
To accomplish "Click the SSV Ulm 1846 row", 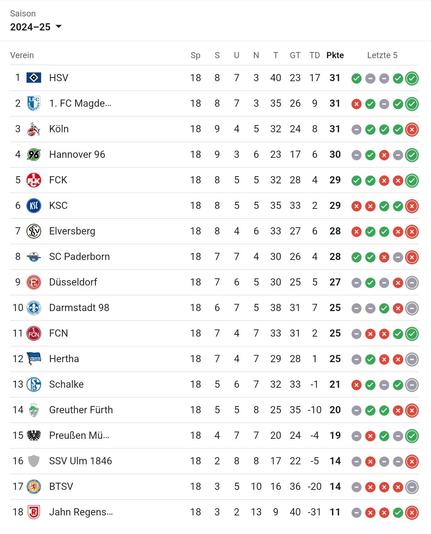I will click(214, 461).
